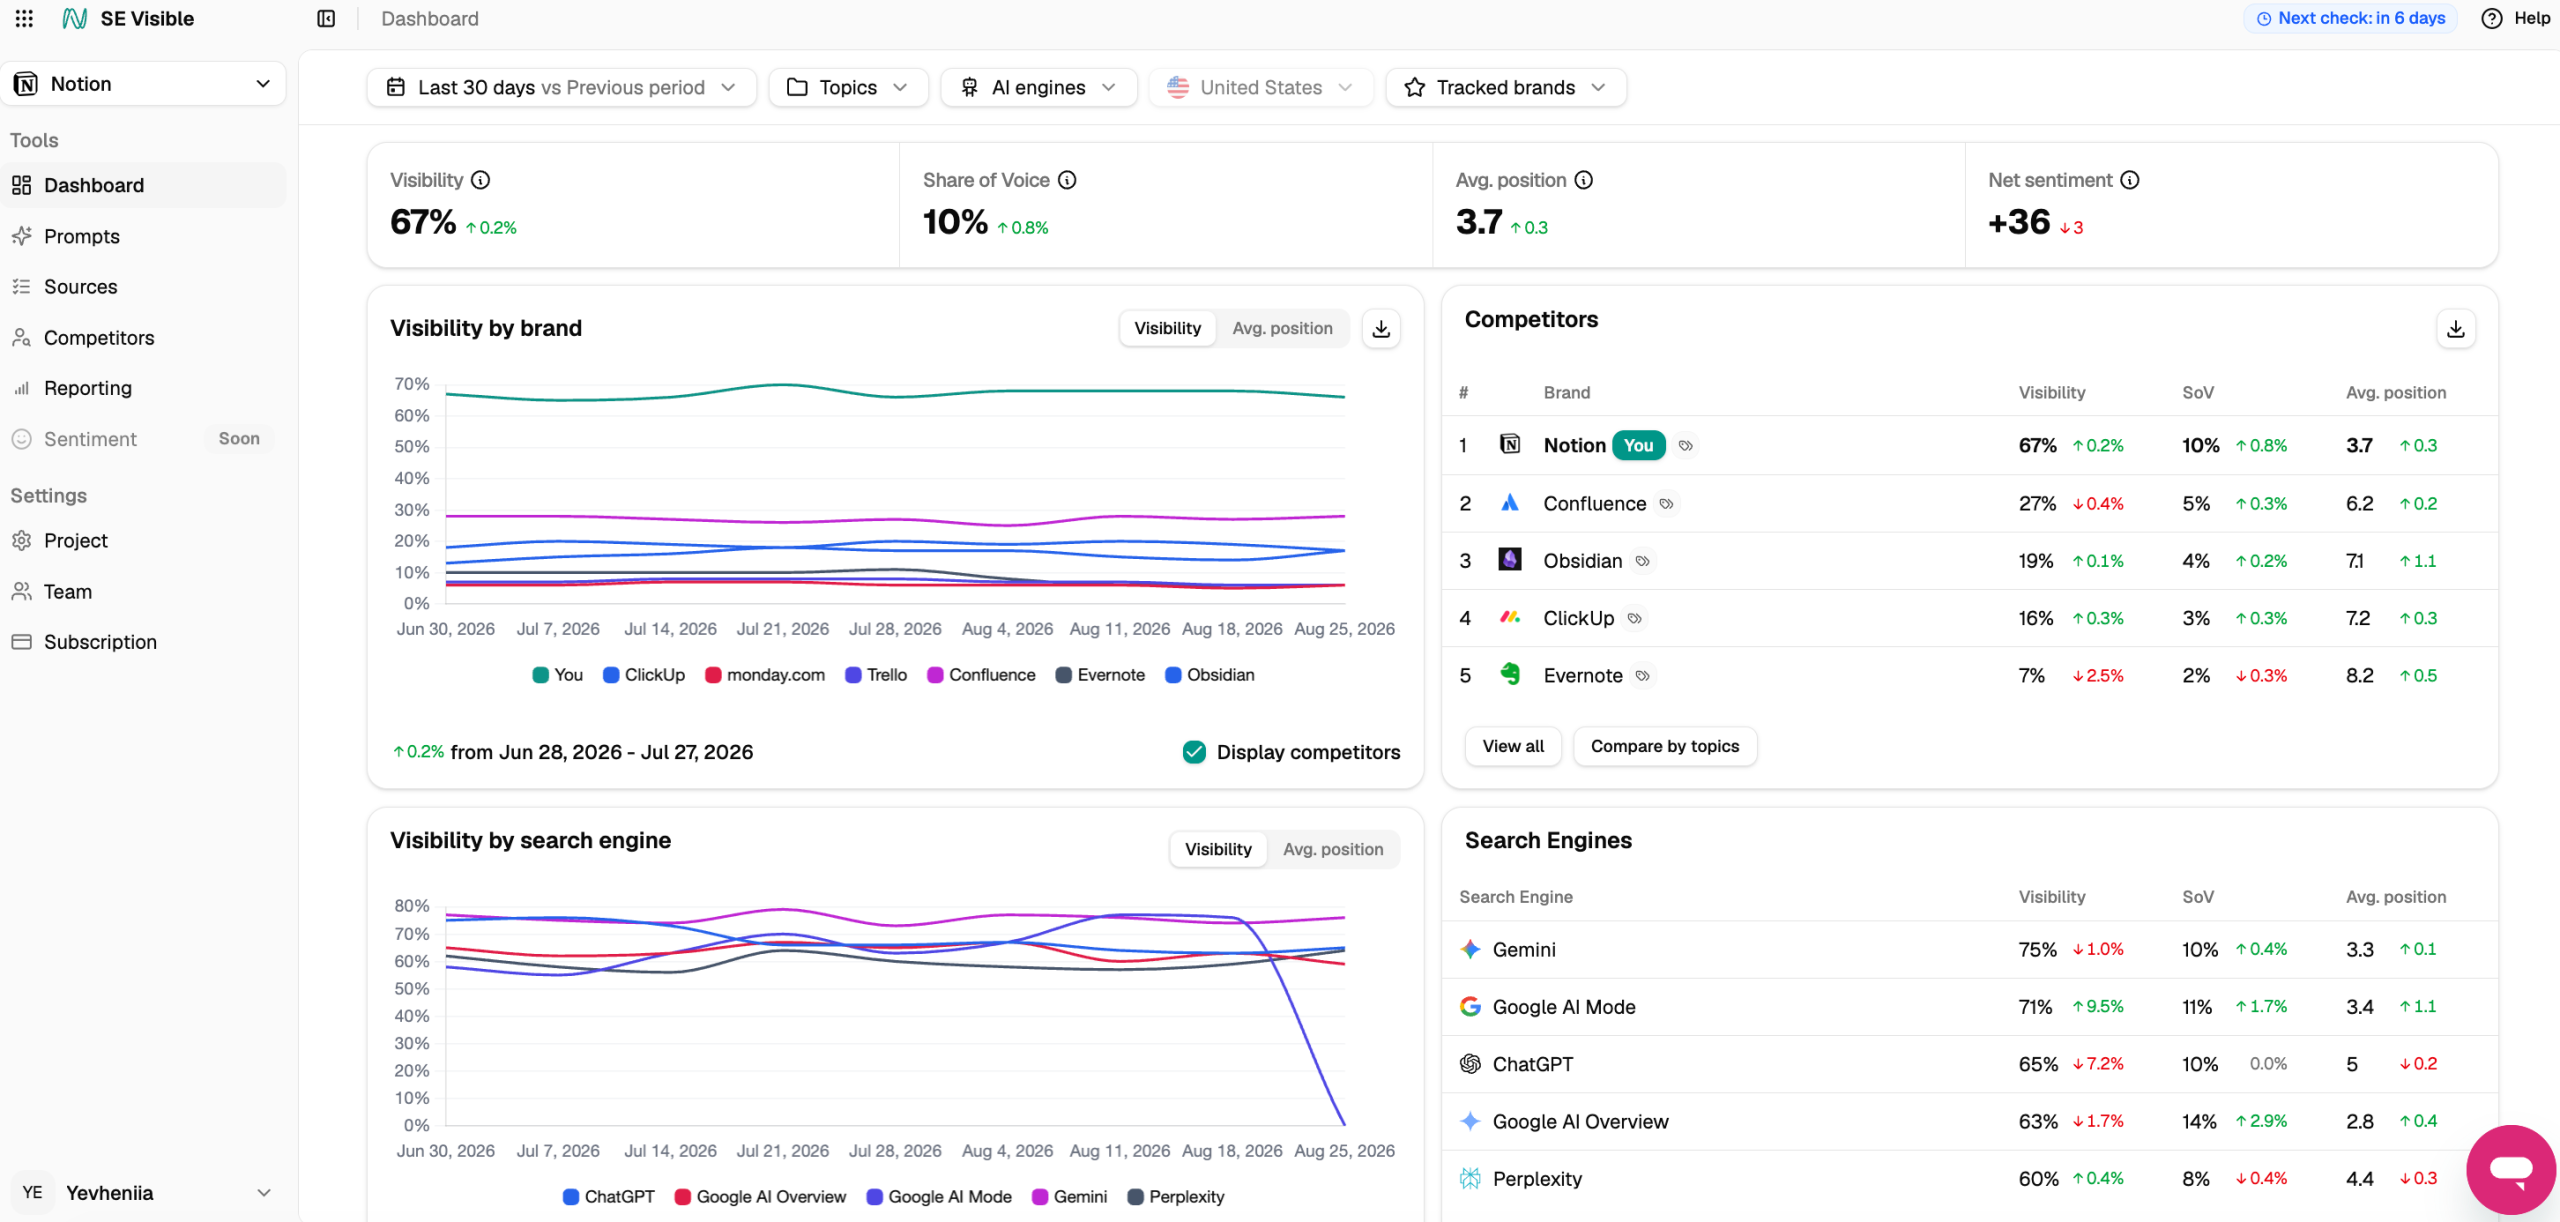Select Visibility tab in brand chart
2560x1222 pixels.
[x=1167, y=328]
